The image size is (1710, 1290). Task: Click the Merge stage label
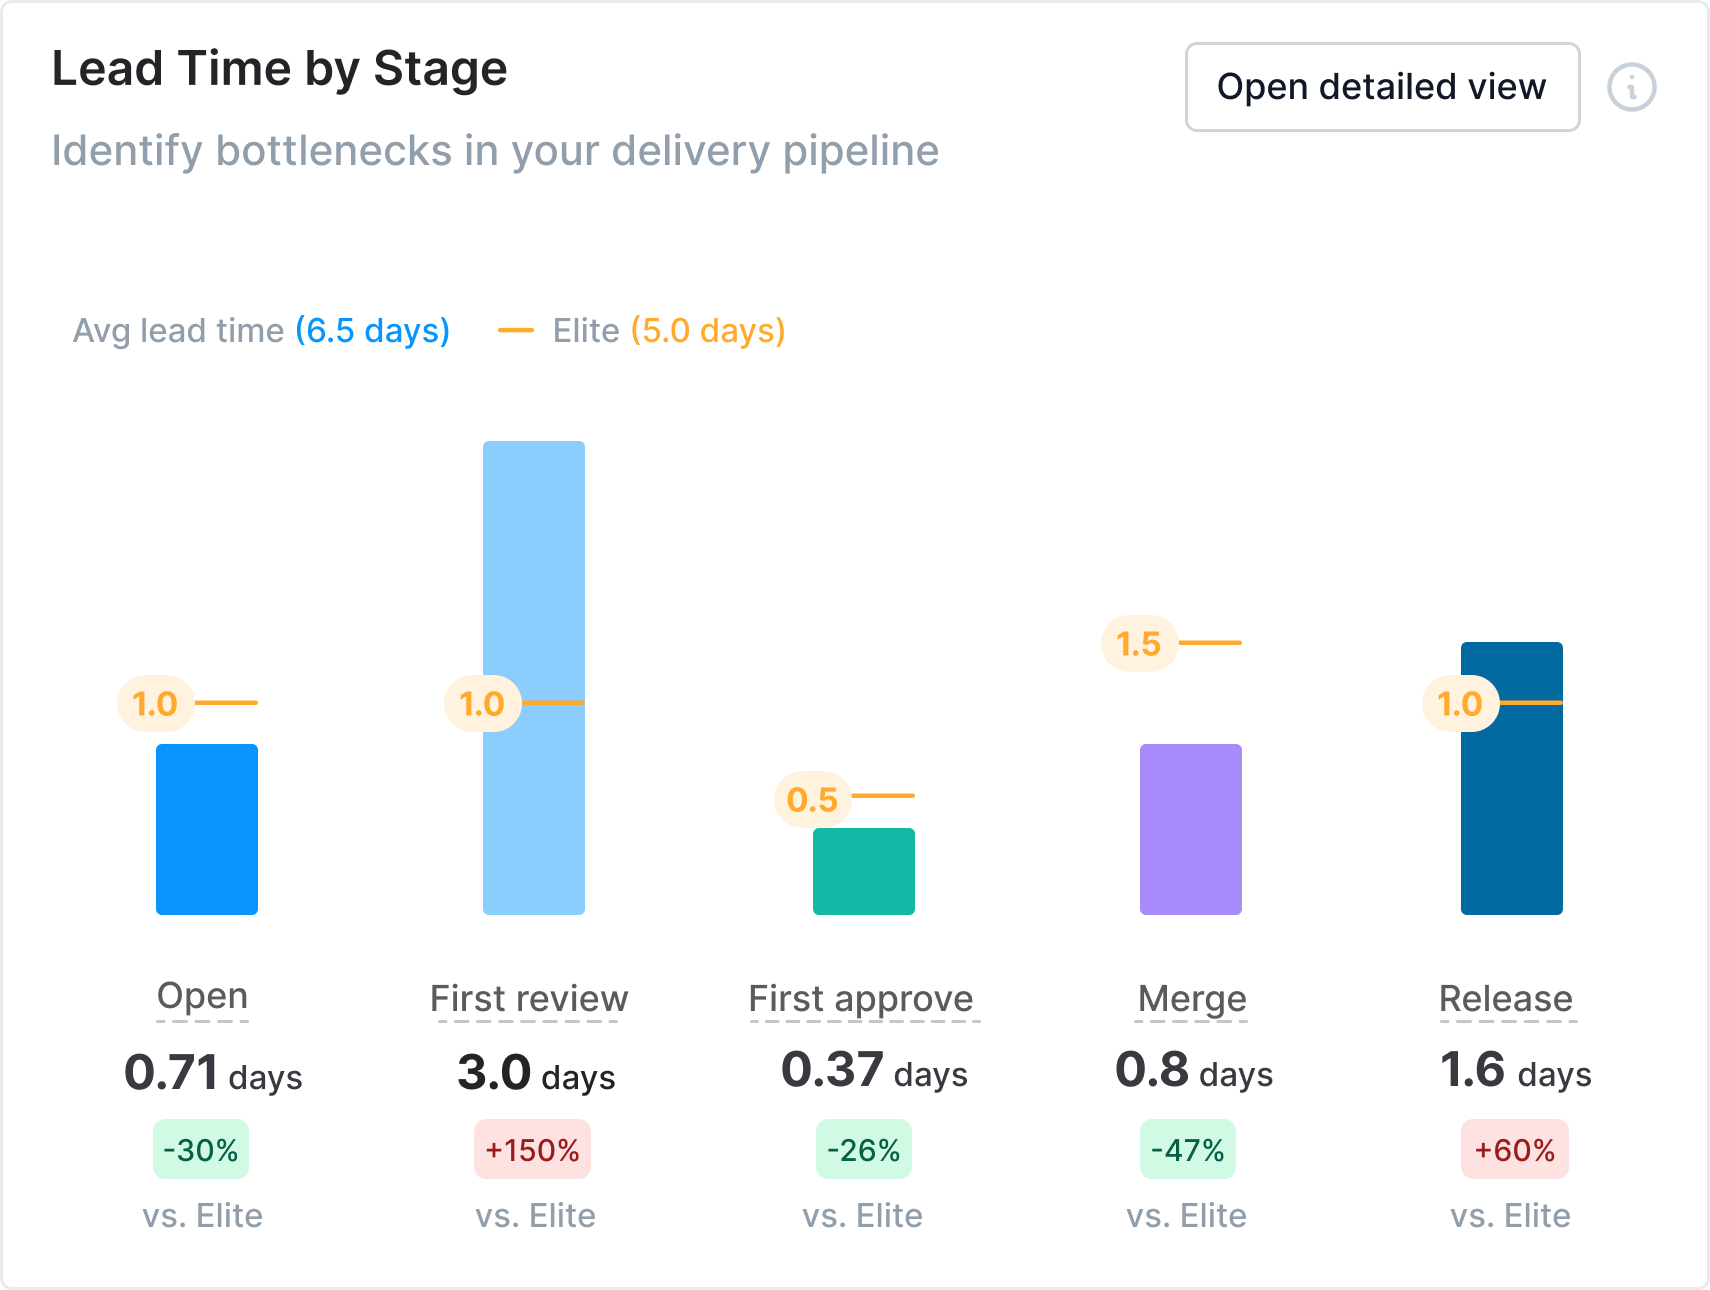coord(1192,999)
